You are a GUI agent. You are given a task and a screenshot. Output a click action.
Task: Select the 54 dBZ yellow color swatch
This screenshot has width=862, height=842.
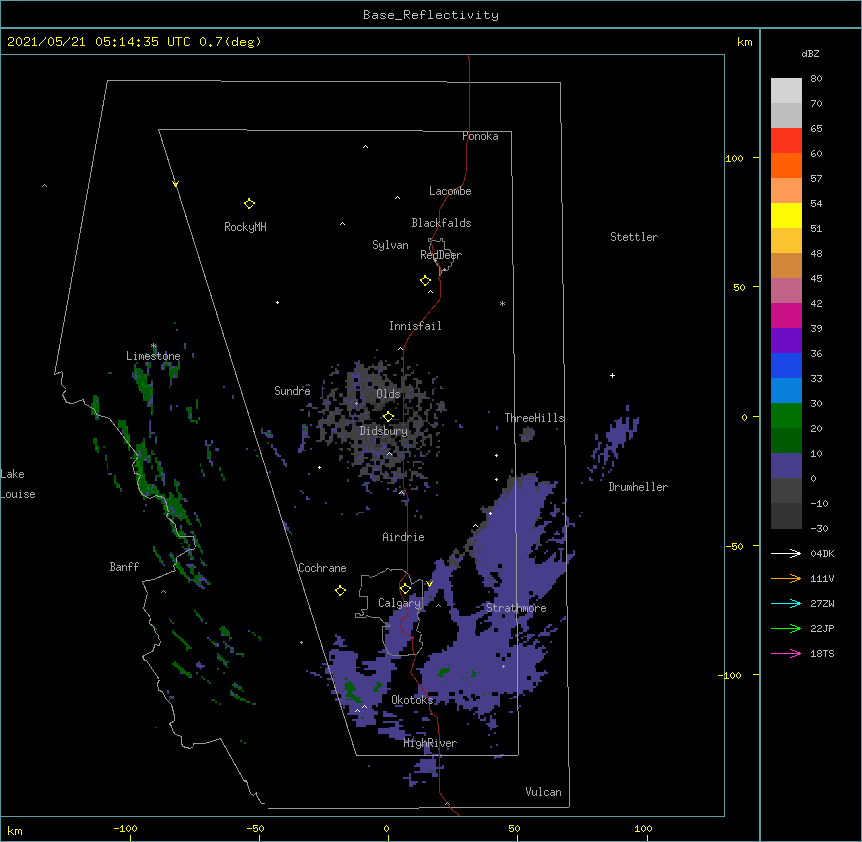786,215
